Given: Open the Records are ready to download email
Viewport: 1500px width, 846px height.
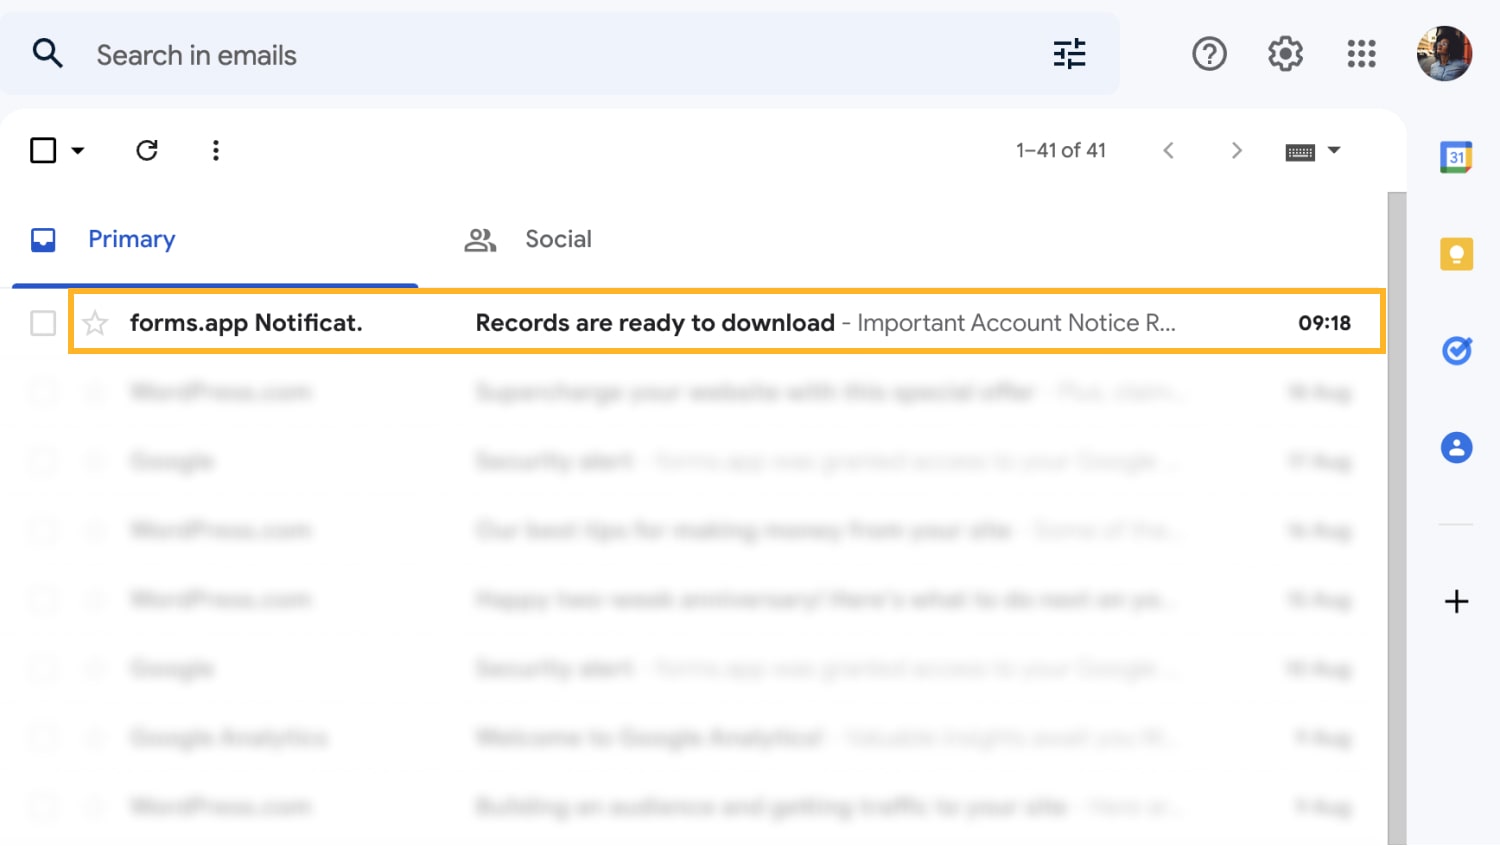Looking at the screenshot, I should 655,322.
